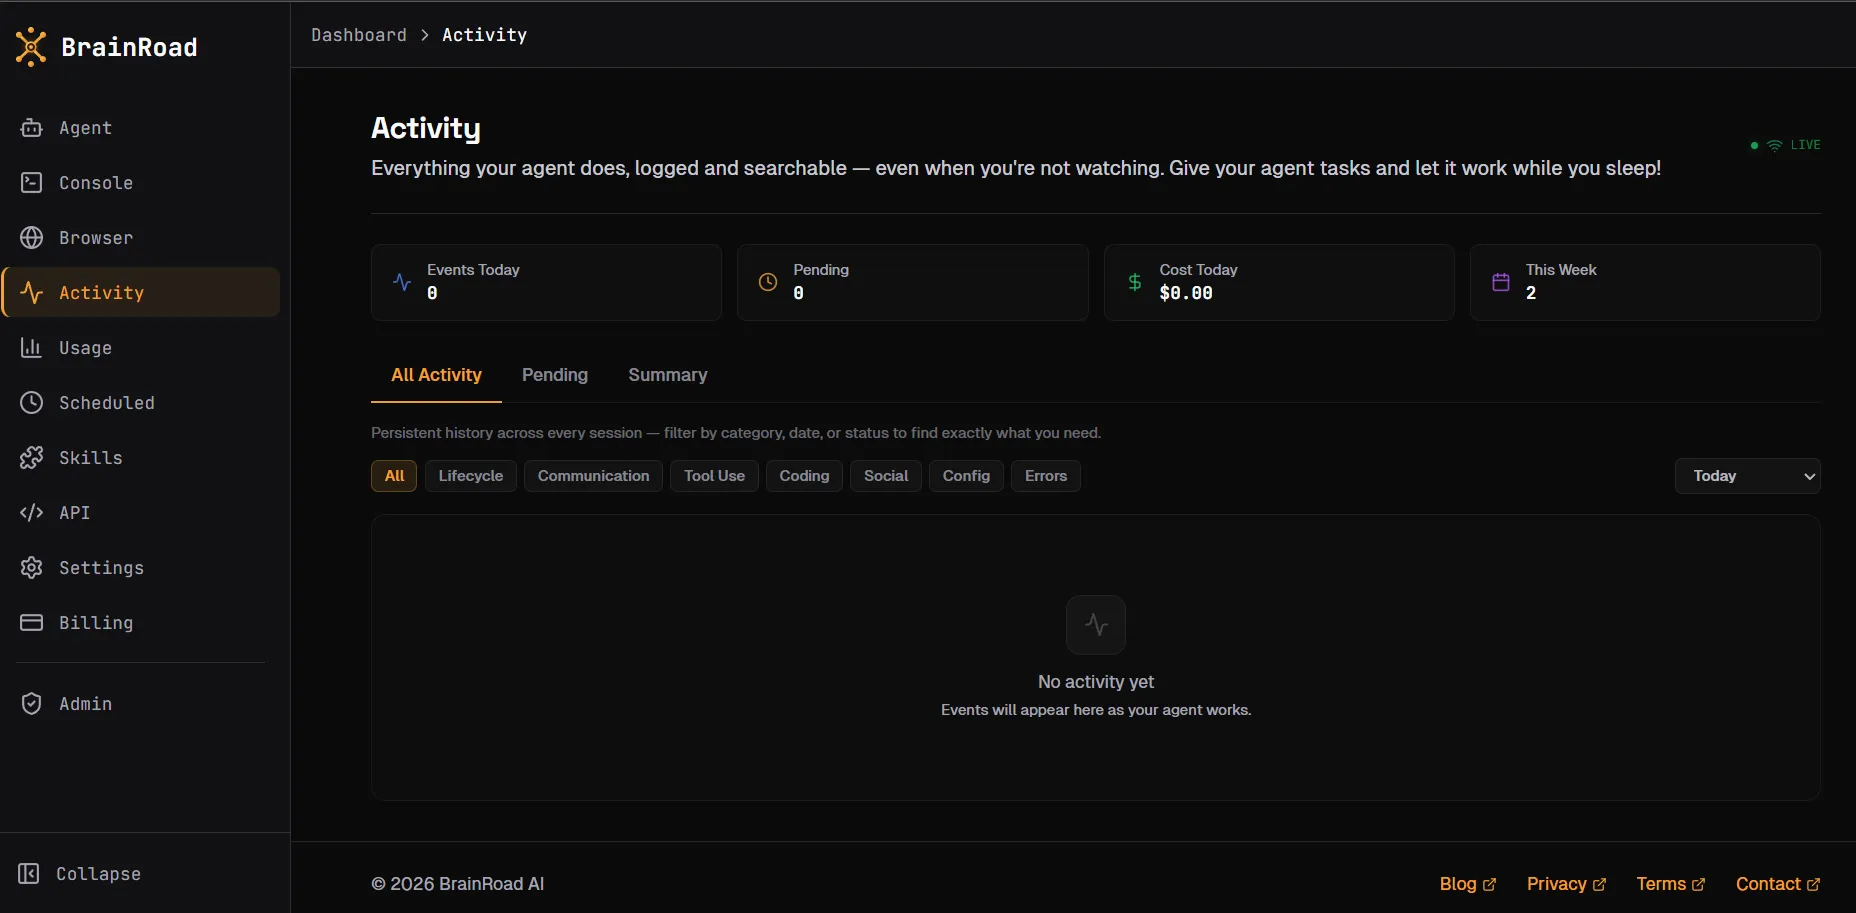Screen dimensions: 1856x913
Task: Open the Today date range dropdown
Action: click(x=1748, y=476)
